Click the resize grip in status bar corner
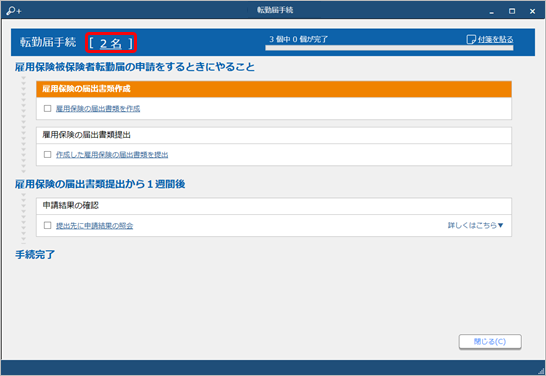This screenshot has width=546, height=376. point(541,371)
